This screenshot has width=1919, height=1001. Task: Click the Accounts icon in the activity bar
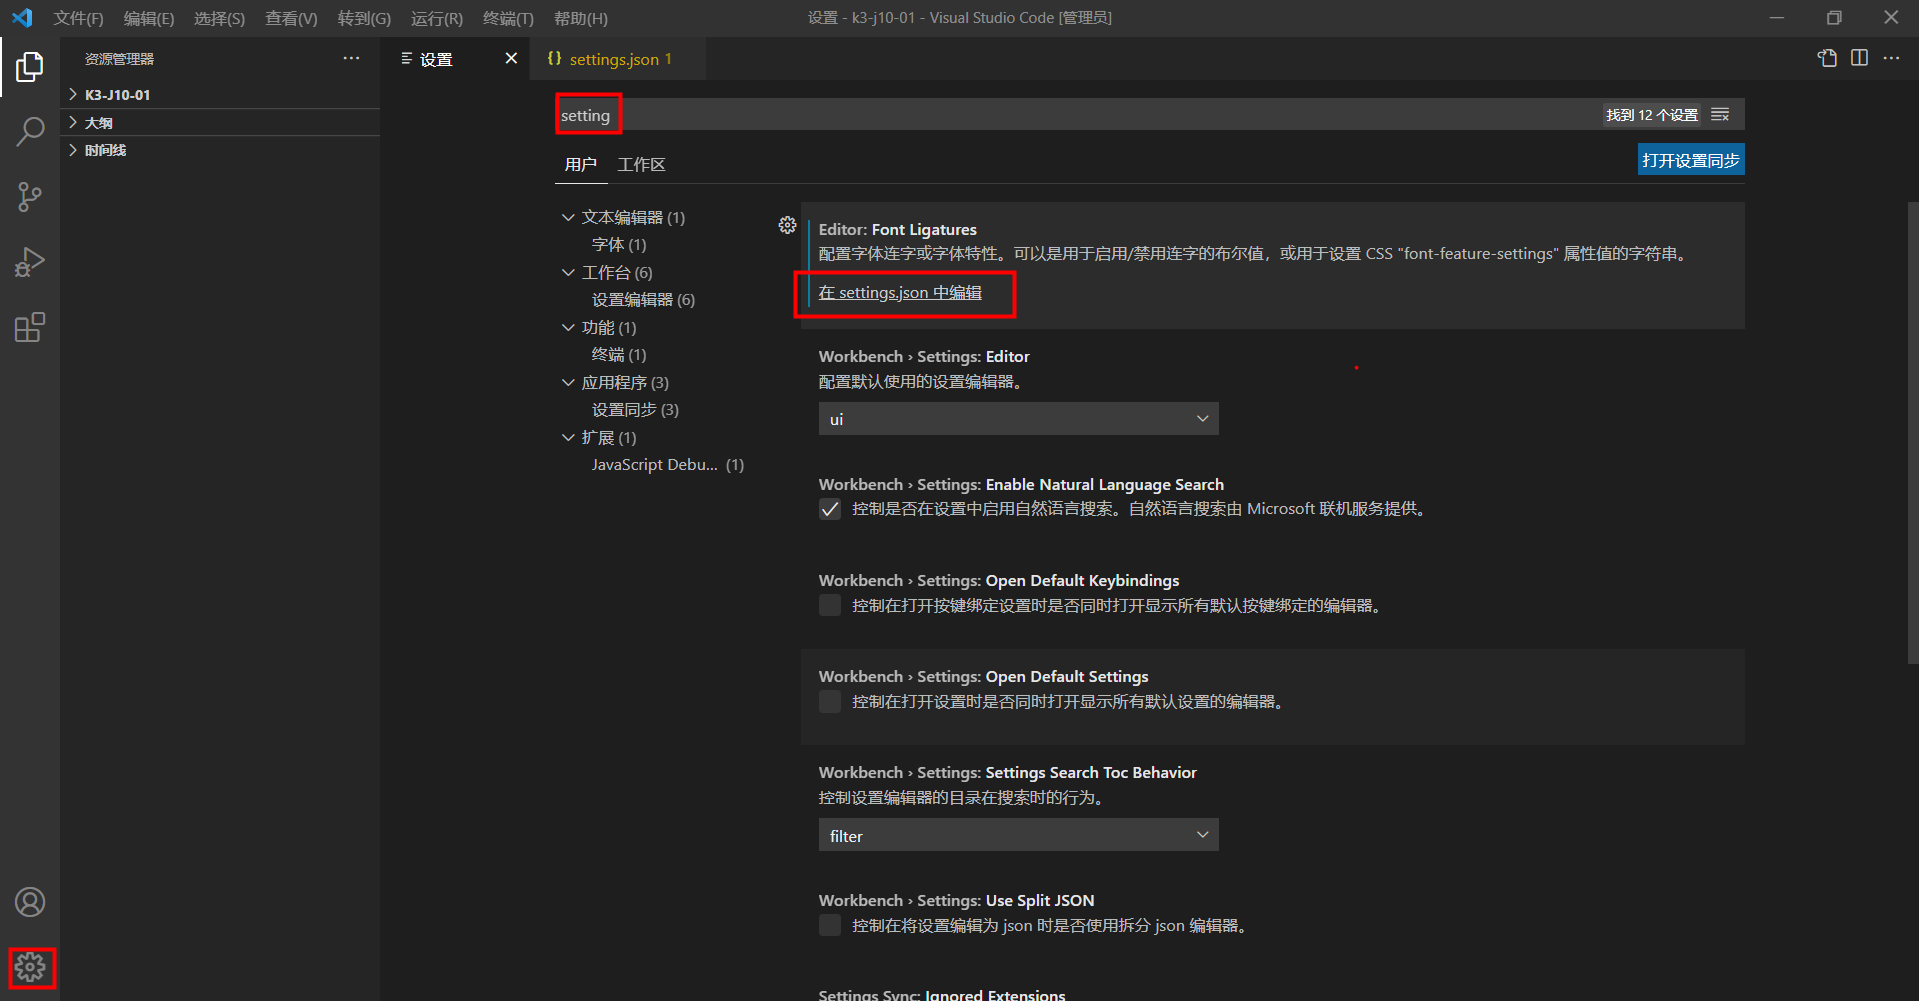pyautogui.click(x=31, y=901)
